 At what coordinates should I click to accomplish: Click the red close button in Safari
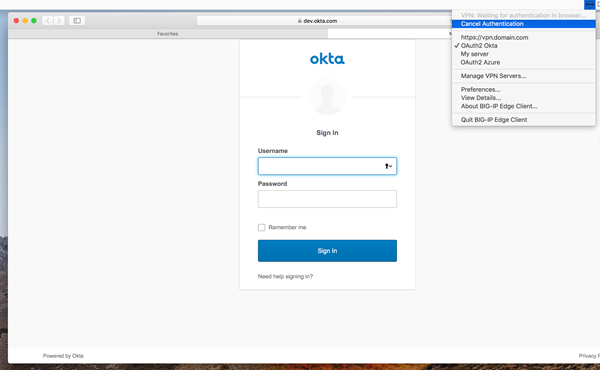coord(16,21)
